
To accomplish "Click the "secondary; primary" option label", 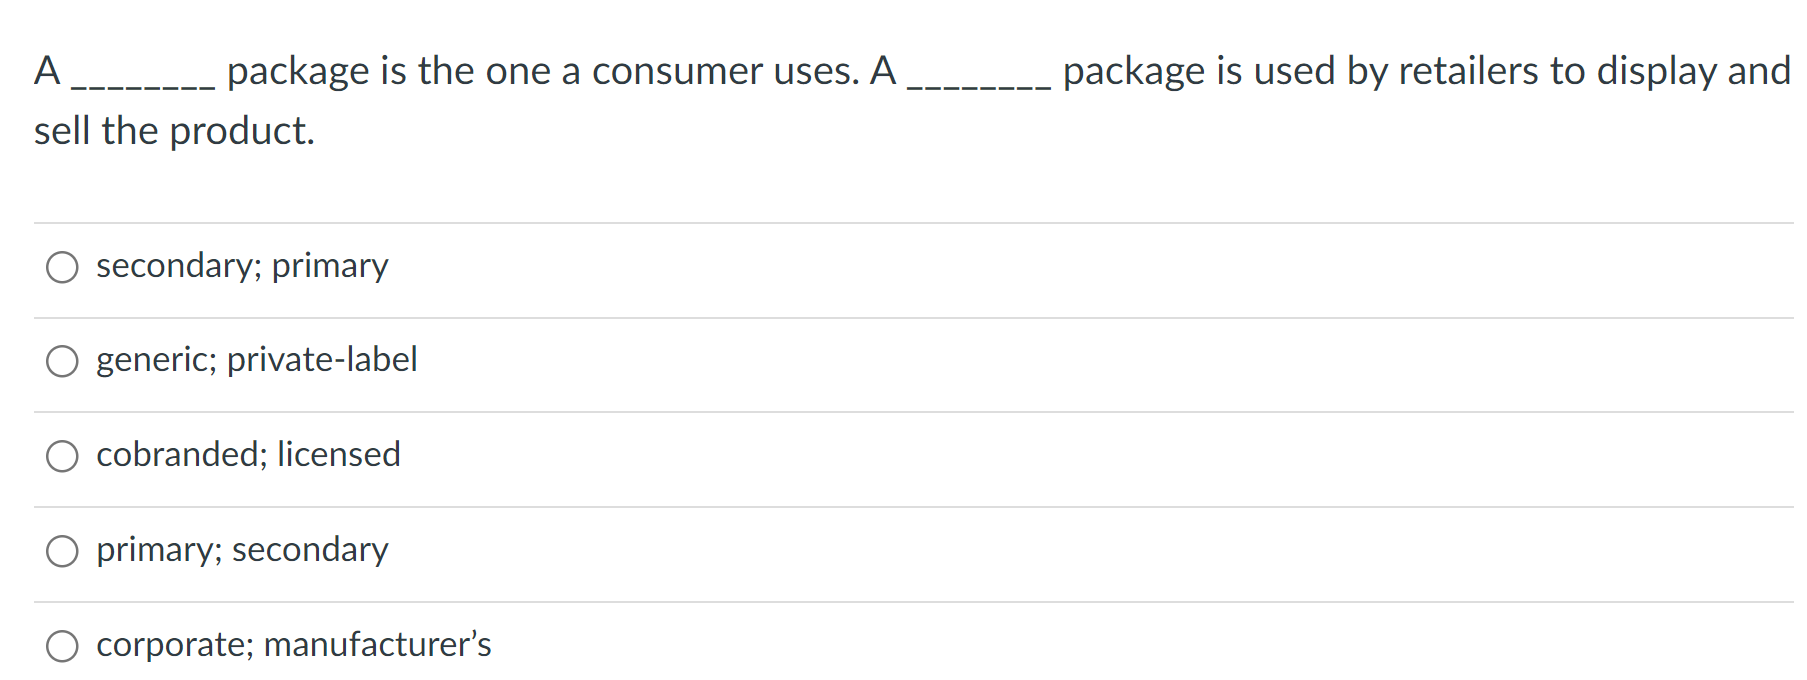I will tap(242, 266).
